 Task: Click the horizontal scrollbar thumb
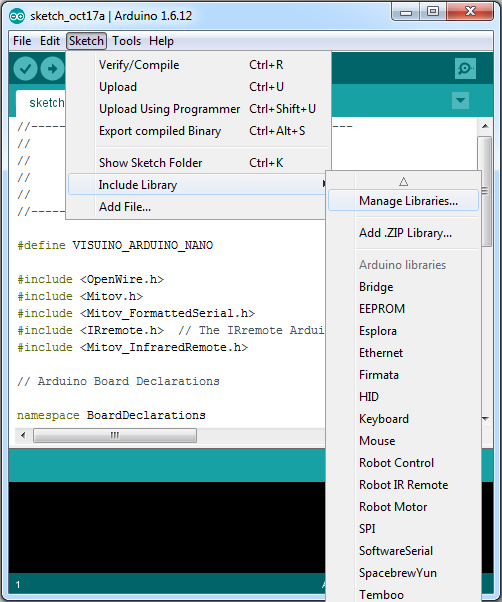[x=115, y=435]
